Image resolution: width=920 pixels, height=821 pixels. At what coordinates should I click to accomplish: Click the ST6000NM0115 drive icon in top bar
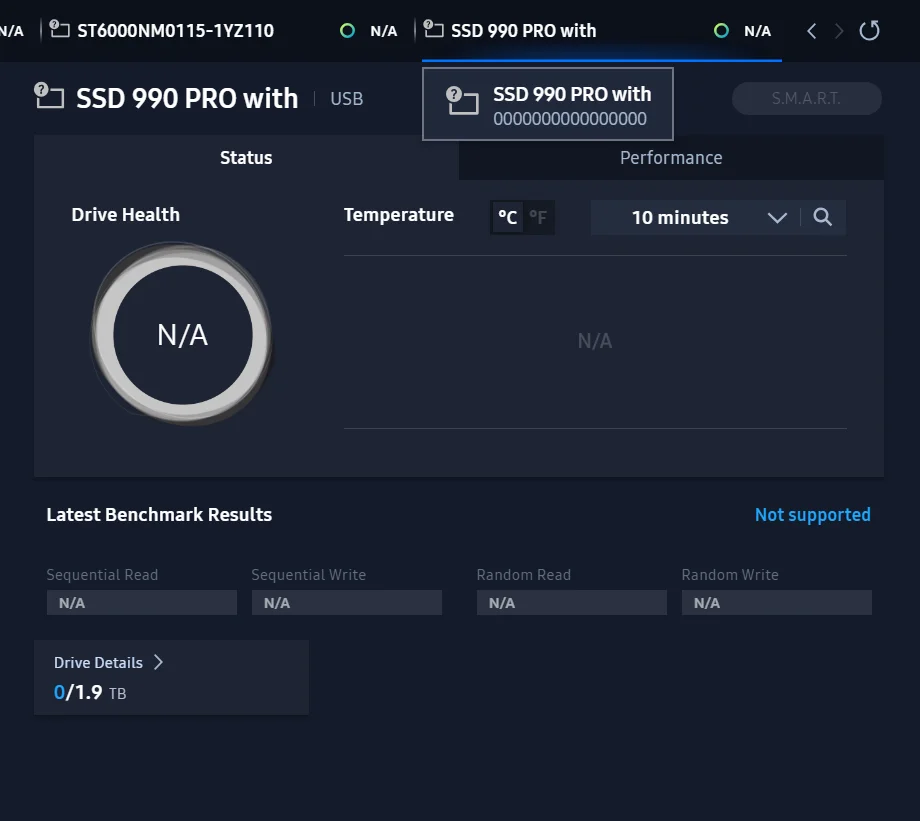click(x=60, y=29)
